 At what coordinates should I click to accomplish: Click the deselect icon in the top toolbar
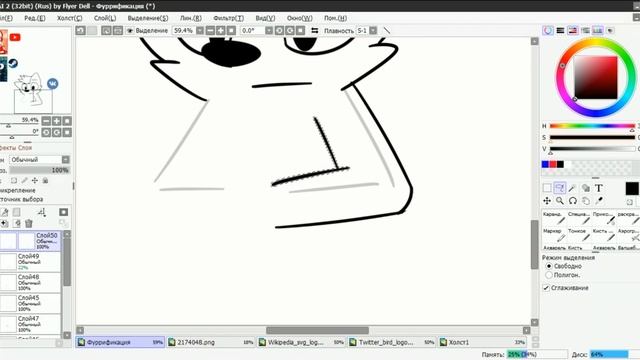(106, 31)
